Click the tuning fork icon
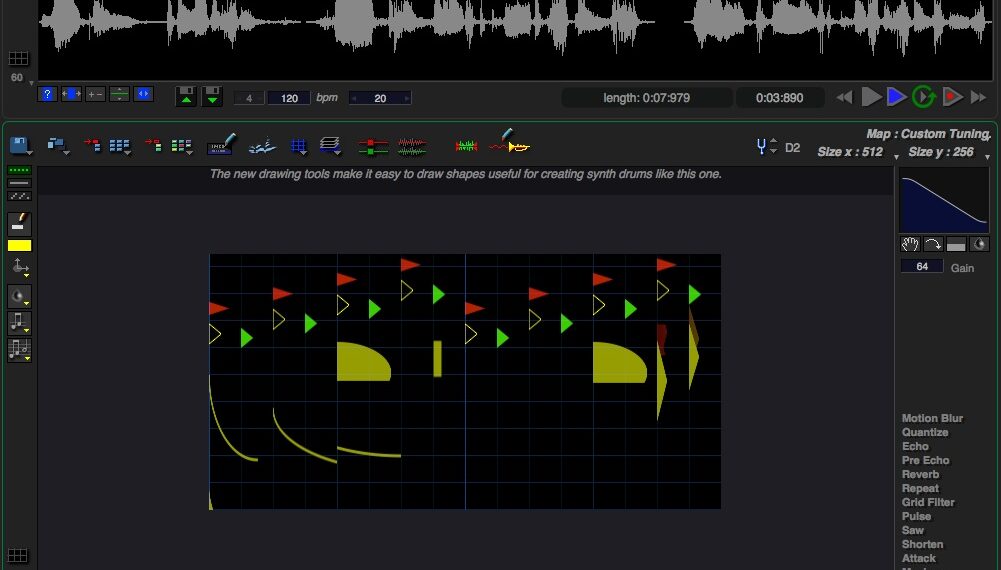The image size is (1001, 570). 765,147
